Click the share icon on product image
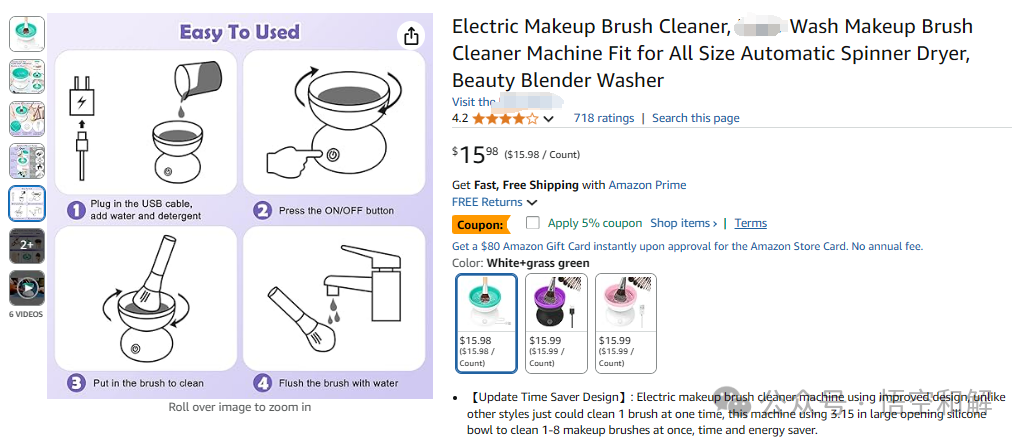Image resolution: width=1025 pixels, height=444 pixels. pyautogui.click(x=411, y=36)
